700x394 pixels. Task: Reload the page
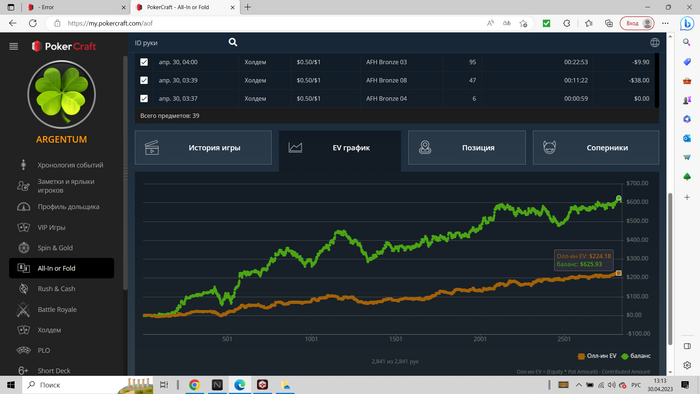[33, 23]
